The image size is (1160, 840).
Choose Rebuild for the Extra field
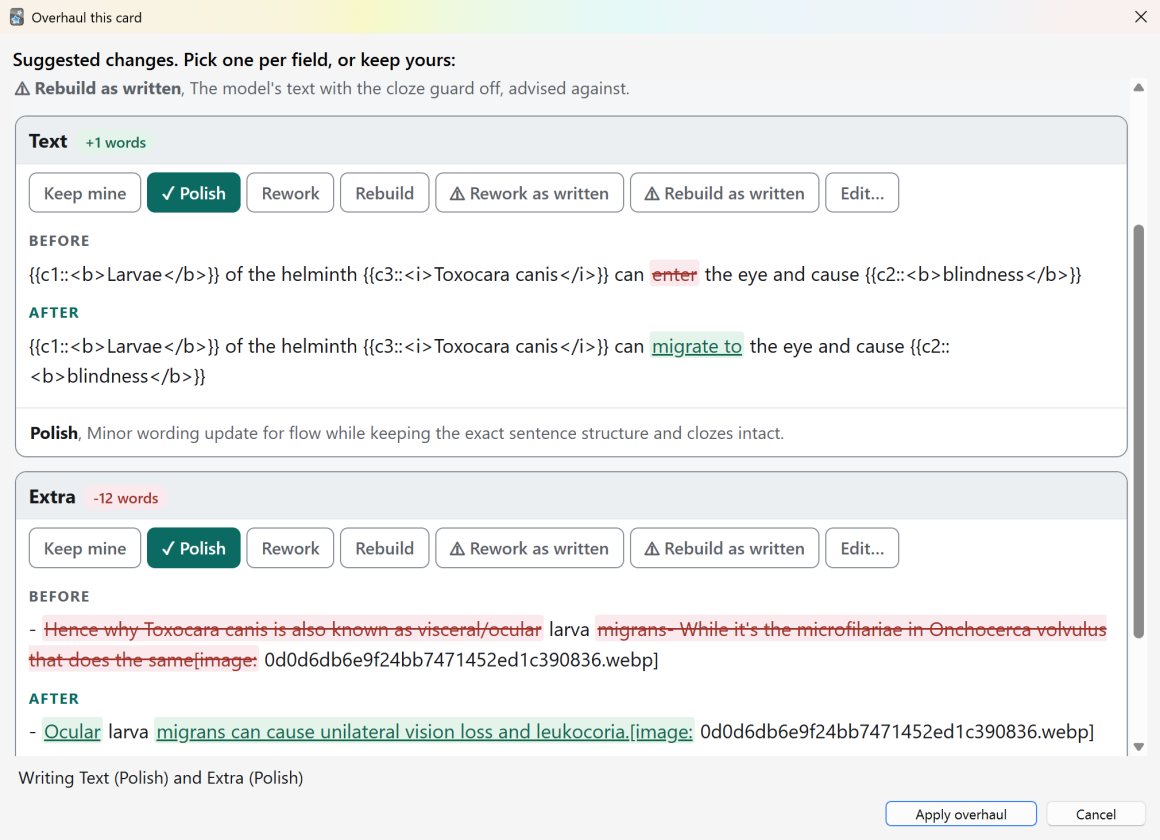385,548
